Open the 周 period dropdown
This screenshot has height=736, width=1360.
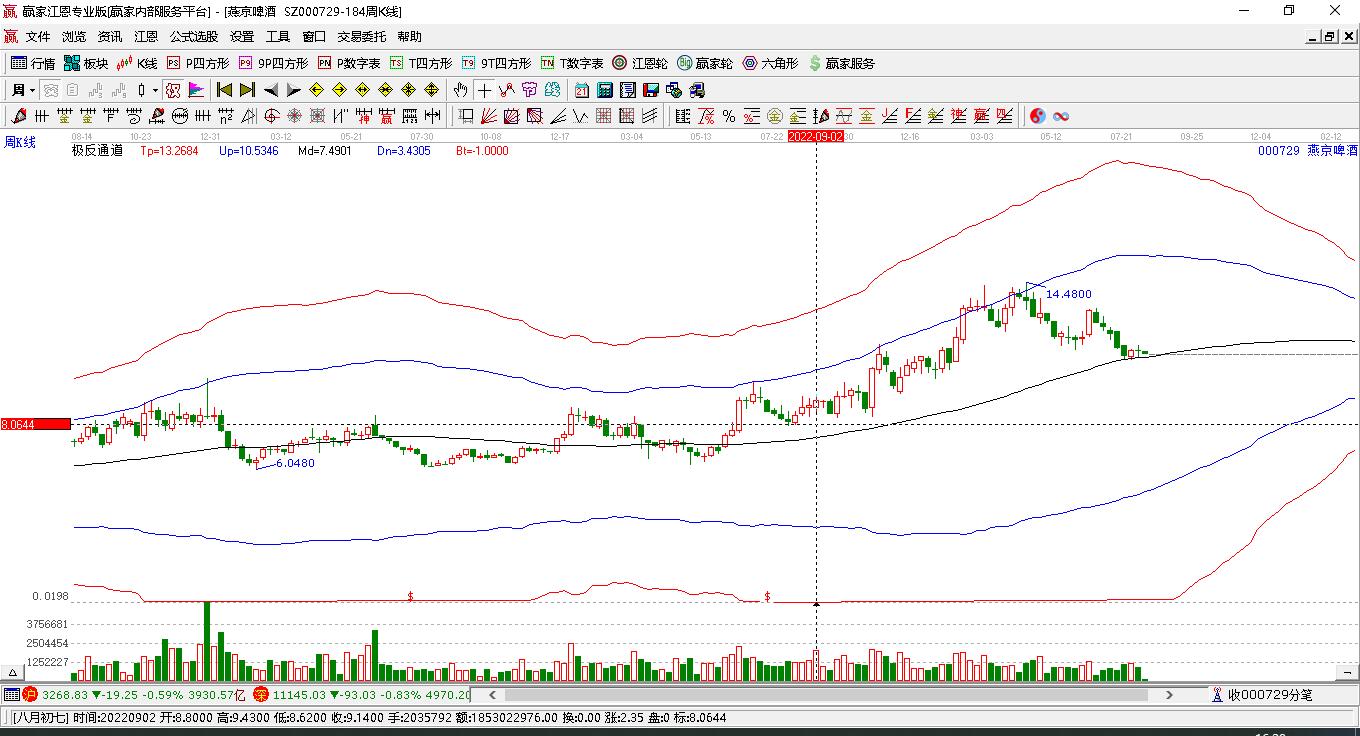(x=24, y=90)
